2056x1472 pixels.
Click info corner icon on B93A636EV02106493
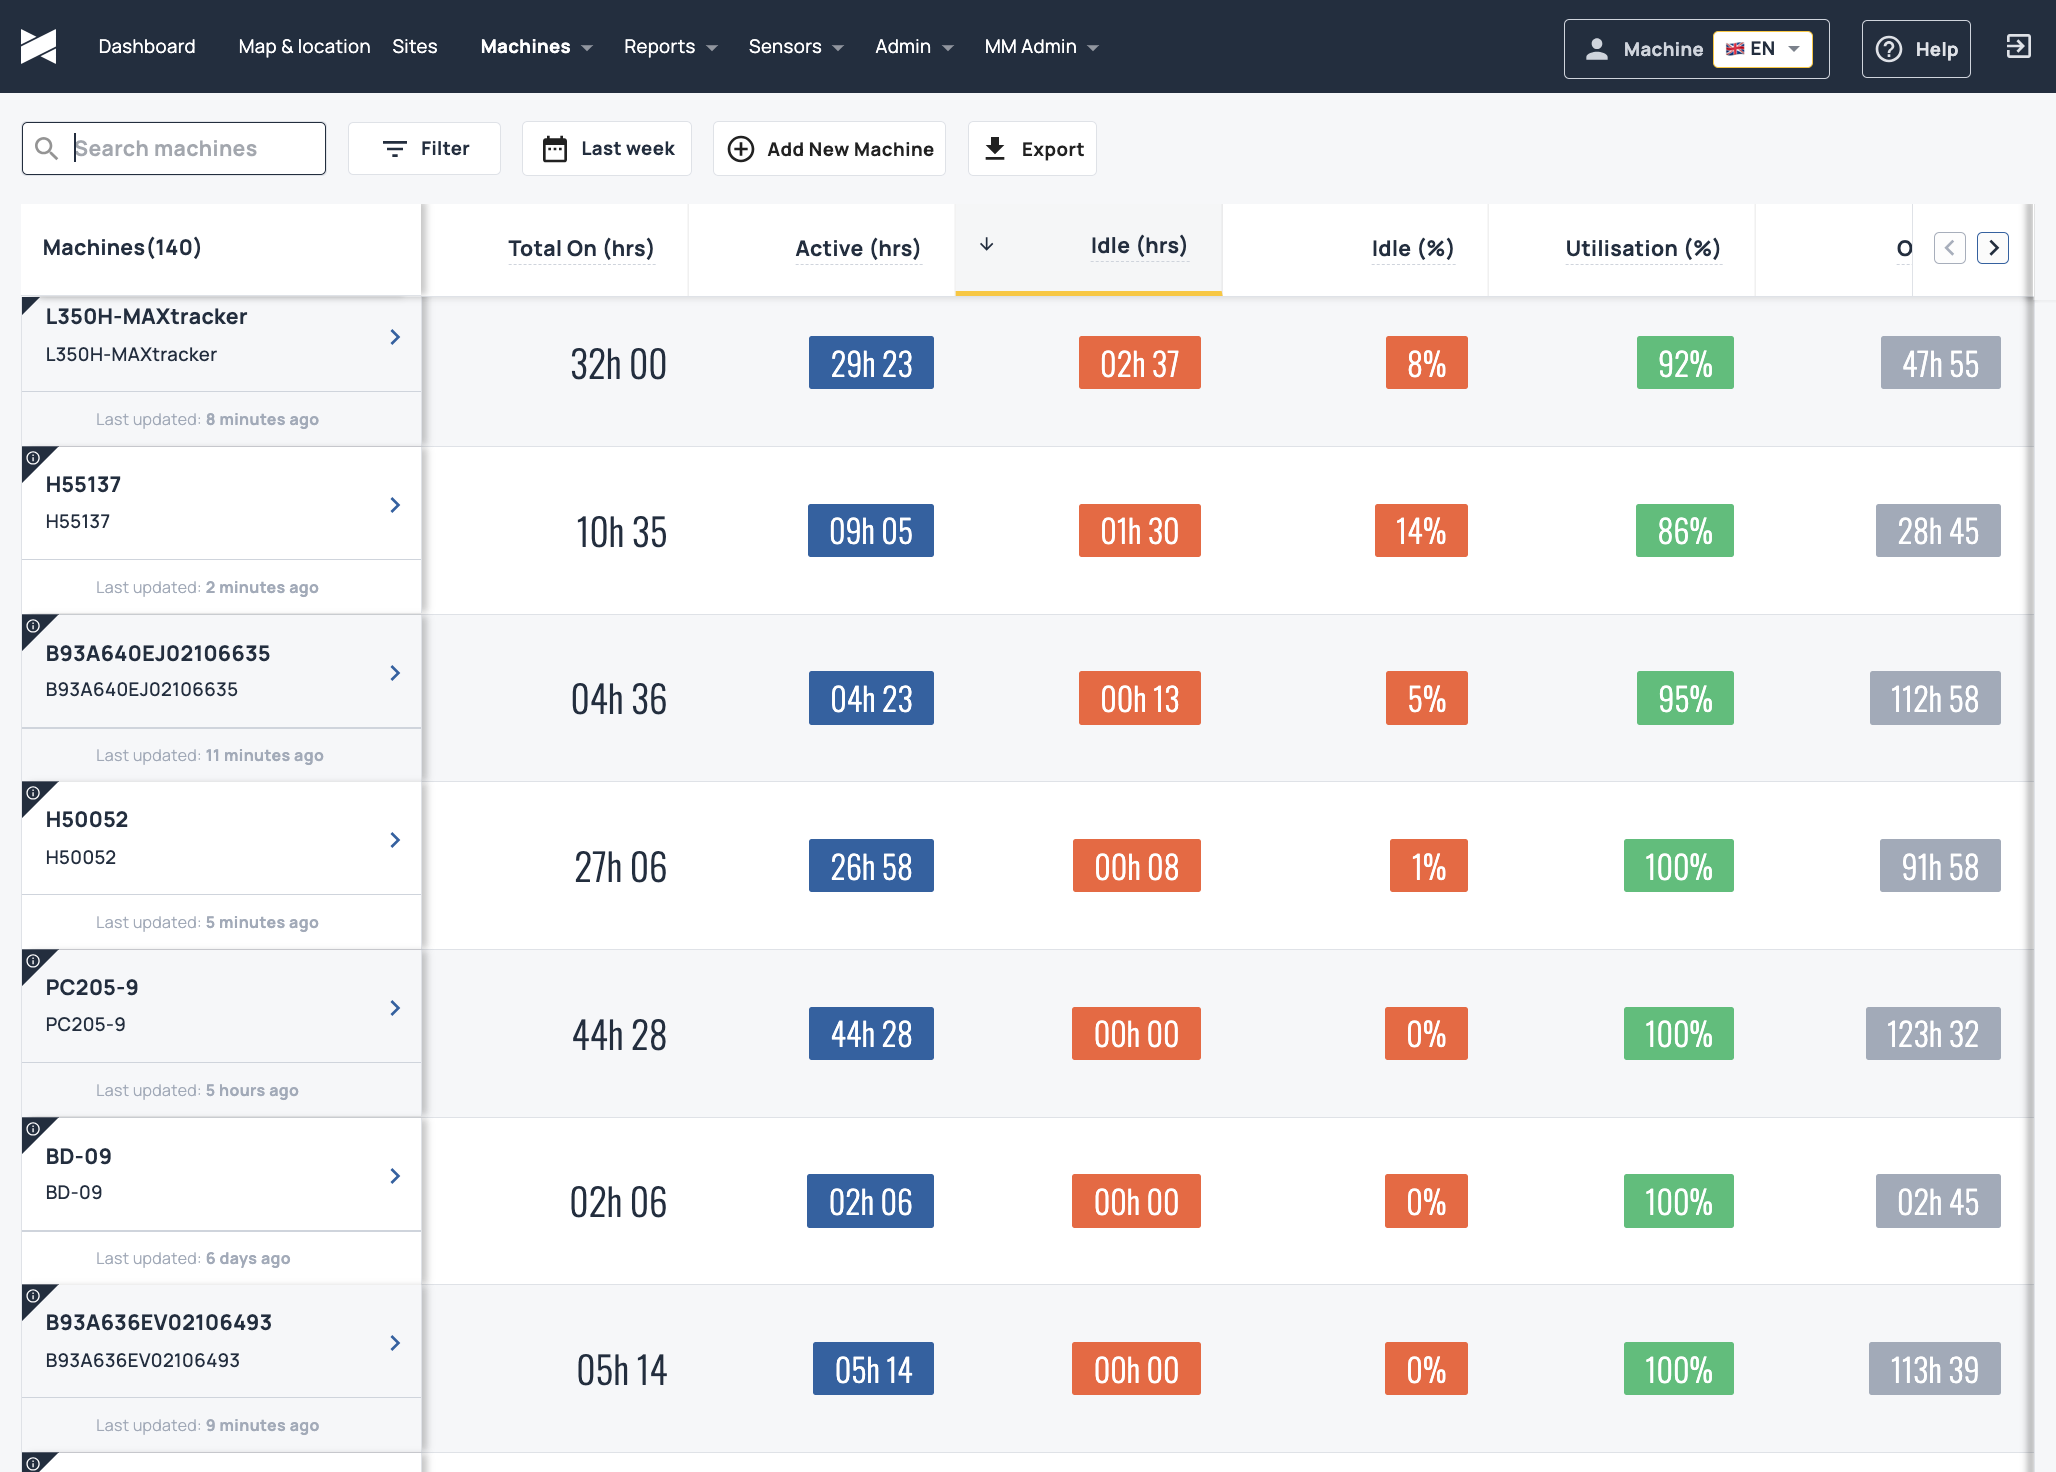(x=33, y=1296)
